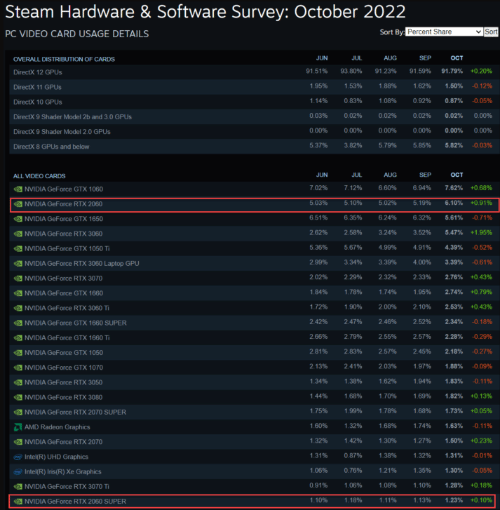Click the Intel logo beside UHD Graphics
Viewport: 500px width, 510px height.
click(x=18, y=457)
